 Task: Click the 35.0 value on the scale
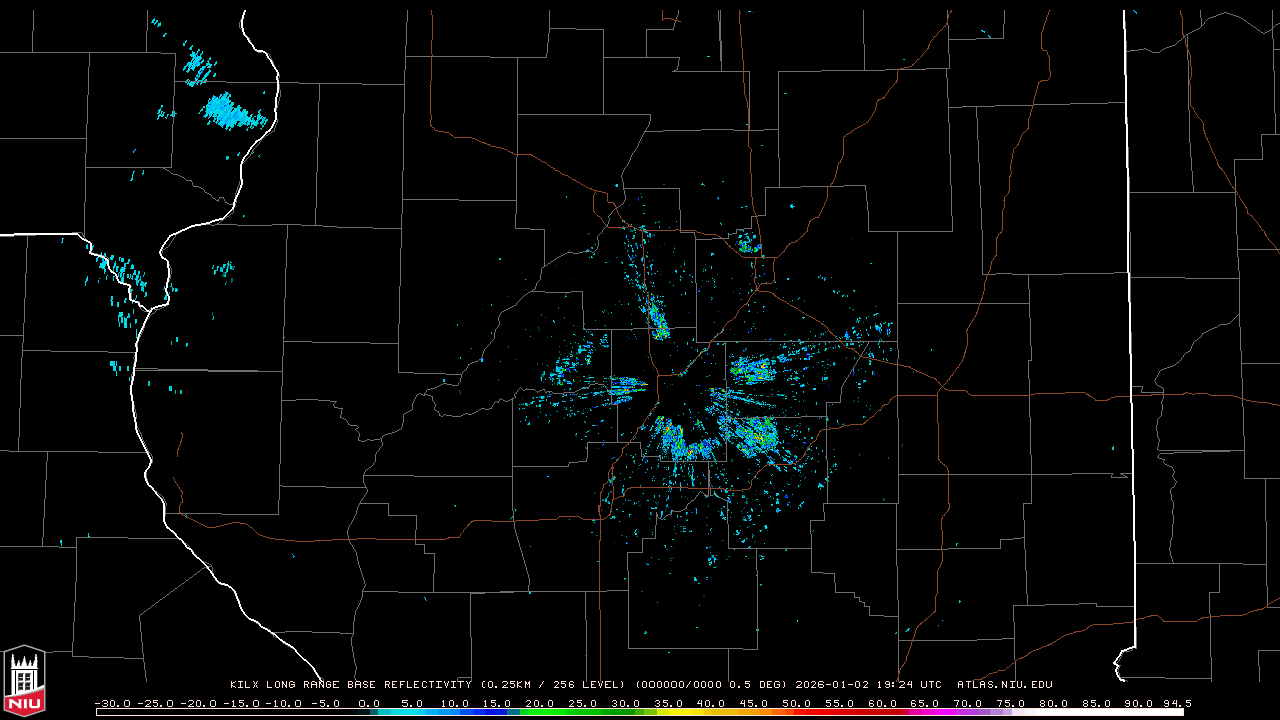tap(669, 703)
